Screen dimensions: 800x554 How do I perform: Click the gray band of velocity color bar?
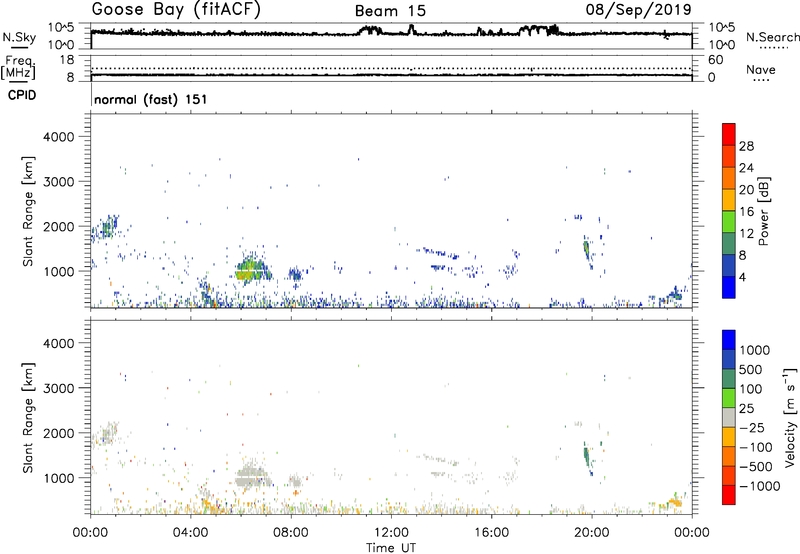pyautogui.click(x=729, y=417)
